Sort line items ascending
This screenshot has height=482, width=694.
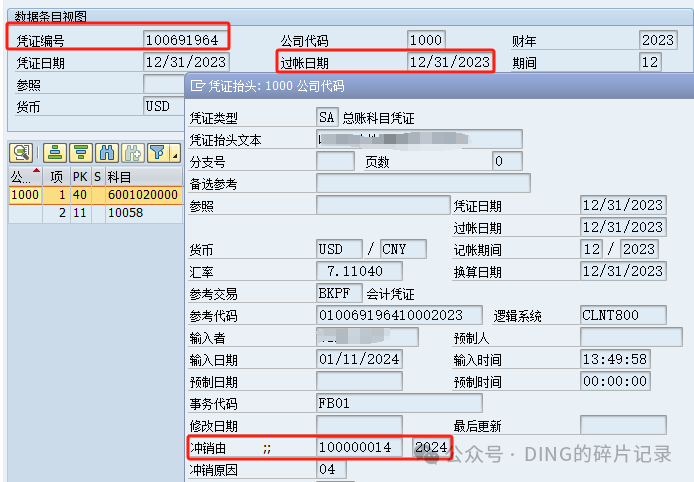click(x=54, y=153)
